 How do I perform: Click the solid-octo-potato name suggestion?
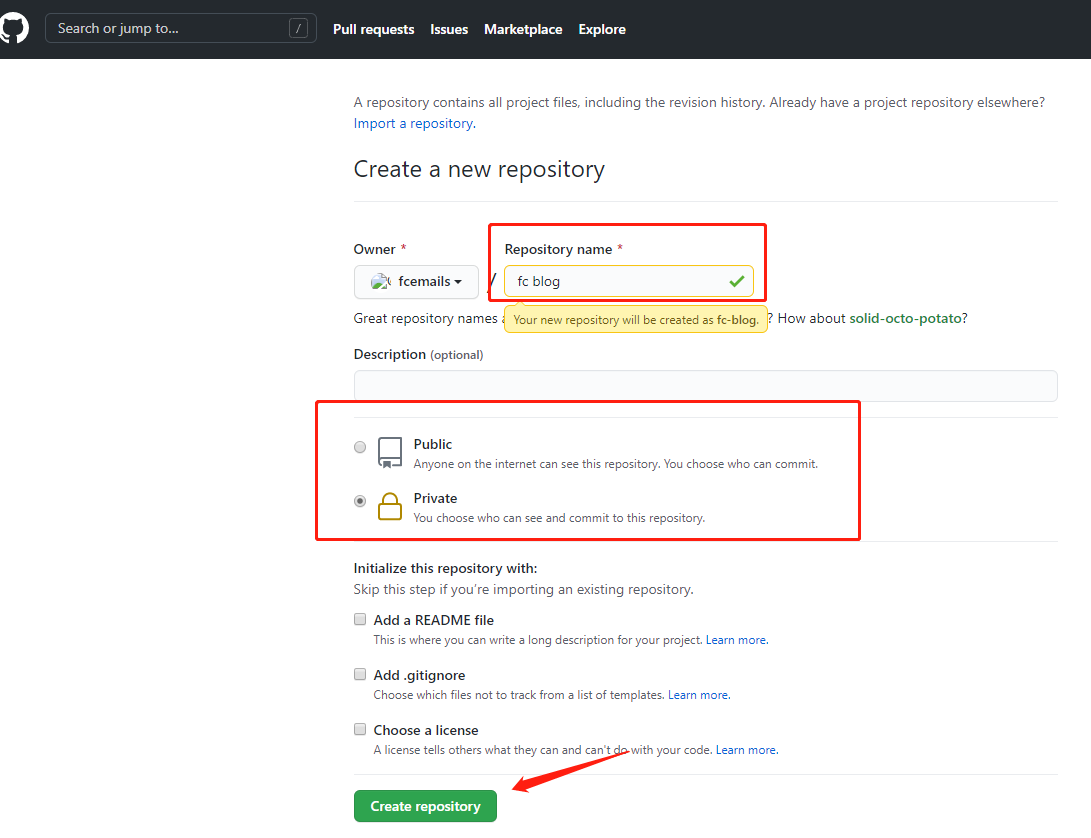click(x=905, y=318)
